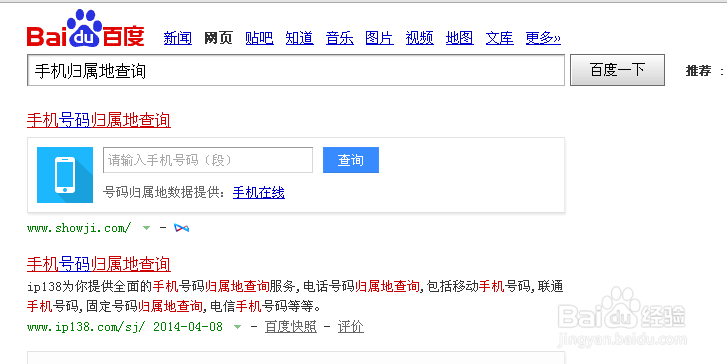This screenshot has width=727, height=364.
Task: Focus the 请输入手机号码（段） input field
Action: [x=208, y=160]
